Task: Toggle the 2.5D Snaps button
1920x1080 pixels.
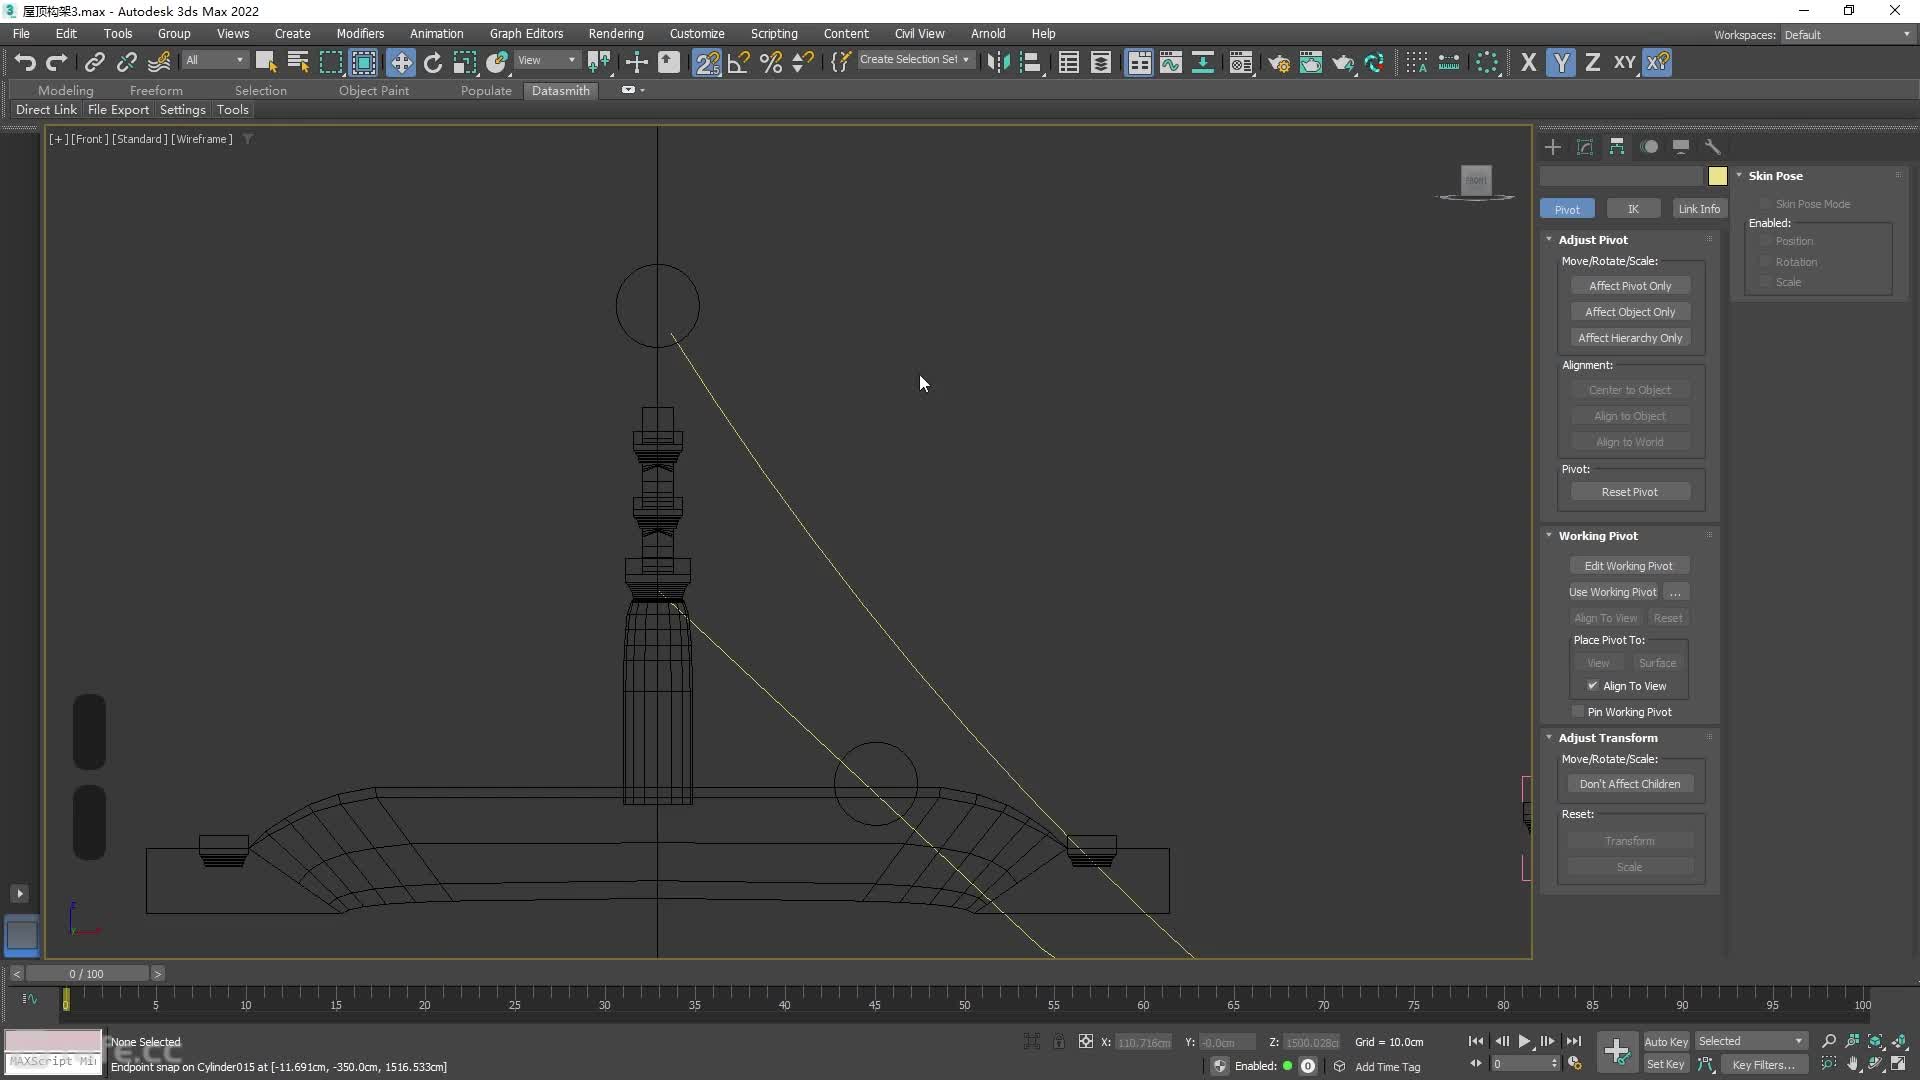Action: click(707, 62)
